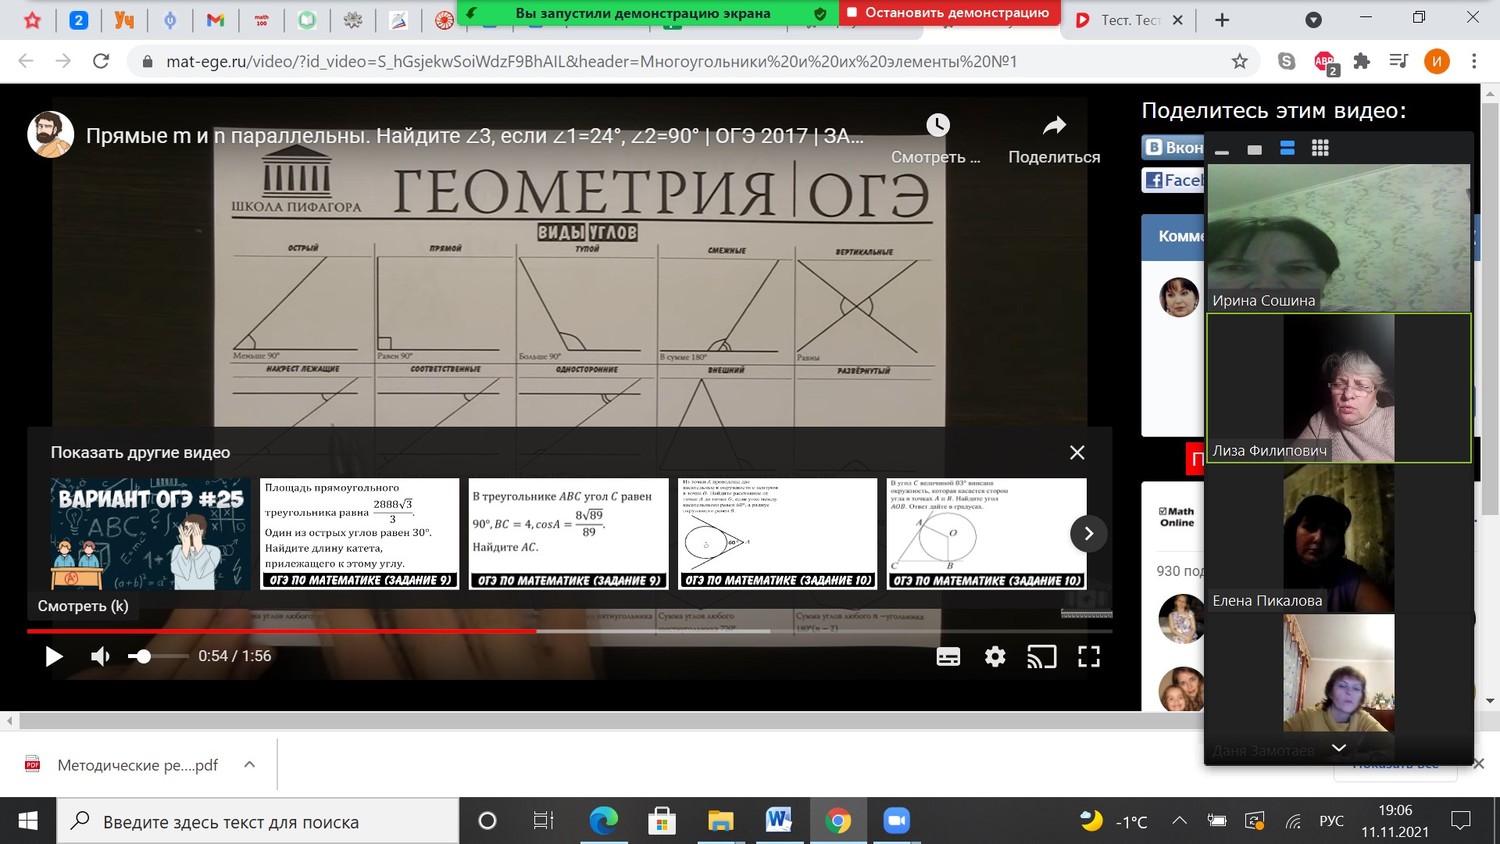Close the downloads bar
1500x844 pixels.
point(1479,764)
